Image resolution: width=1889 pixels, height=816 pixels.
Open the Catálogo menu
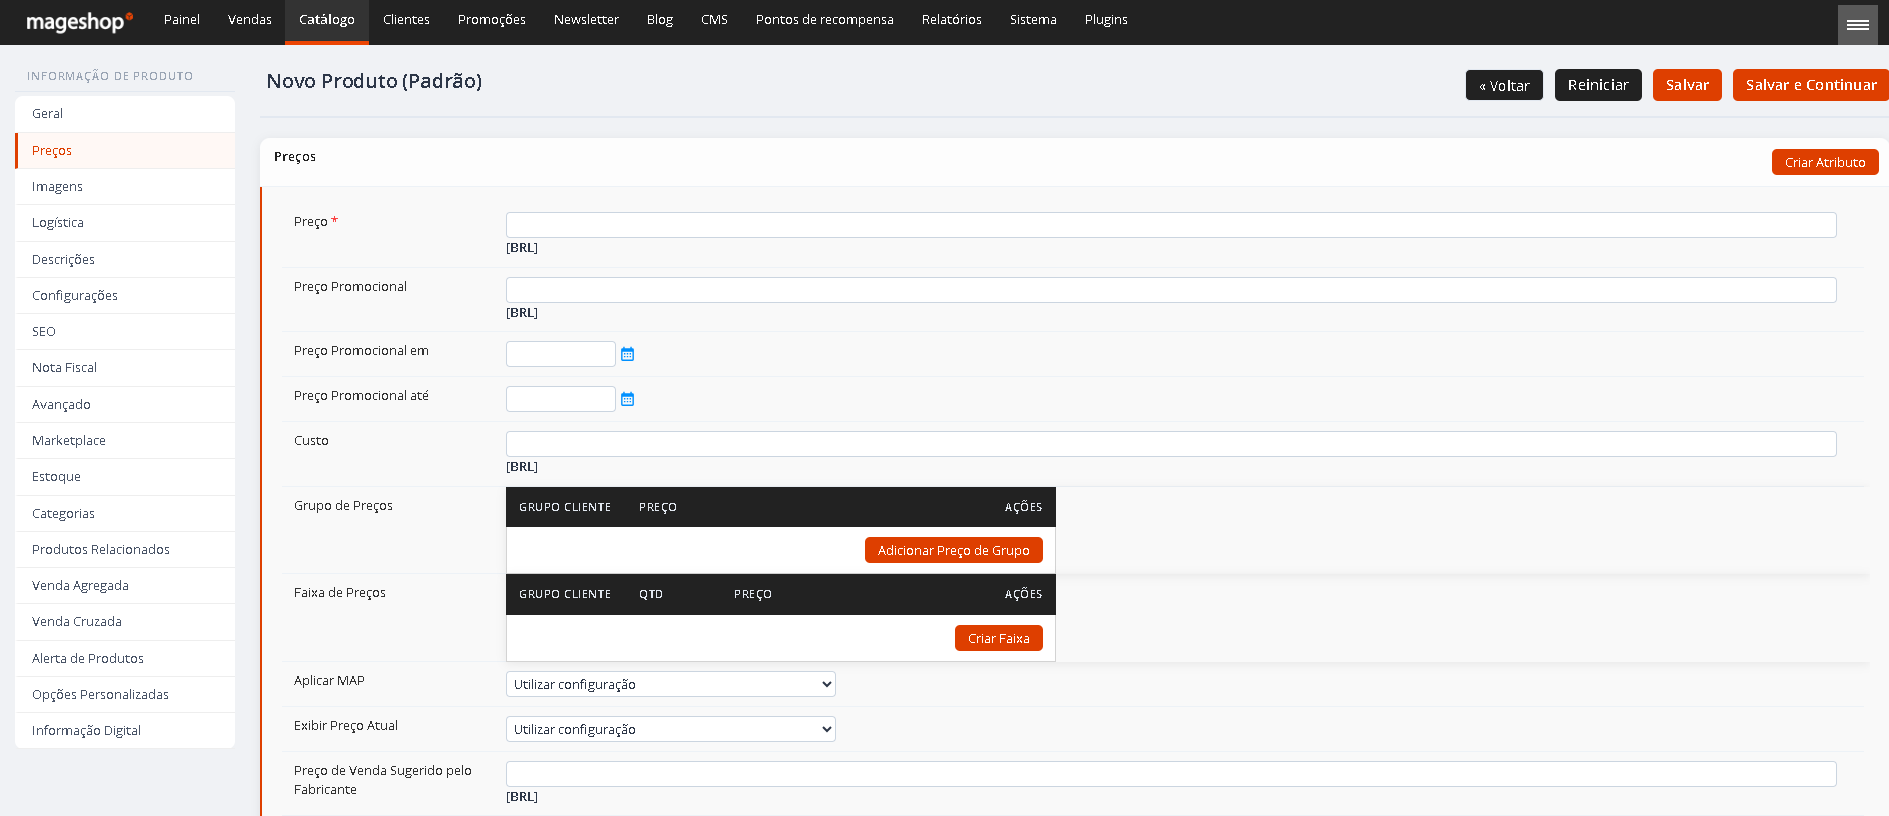click(x=327, y=20)
